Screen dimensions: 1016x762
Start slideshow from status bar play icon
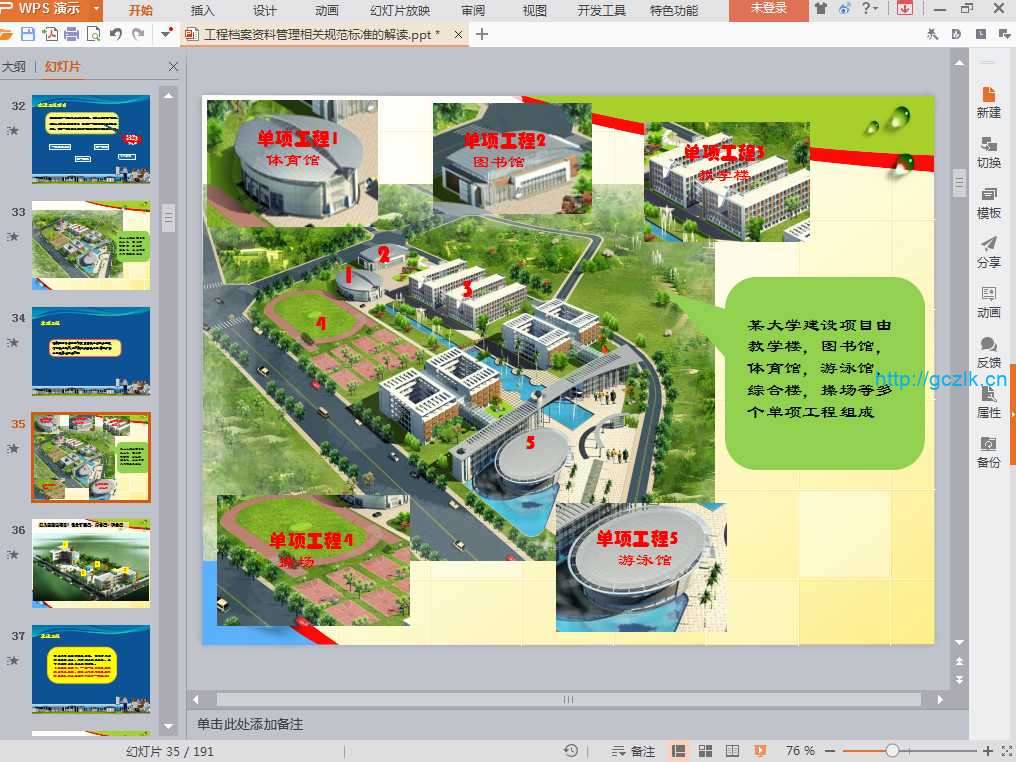pyautogui.click(x=760, y=751)
